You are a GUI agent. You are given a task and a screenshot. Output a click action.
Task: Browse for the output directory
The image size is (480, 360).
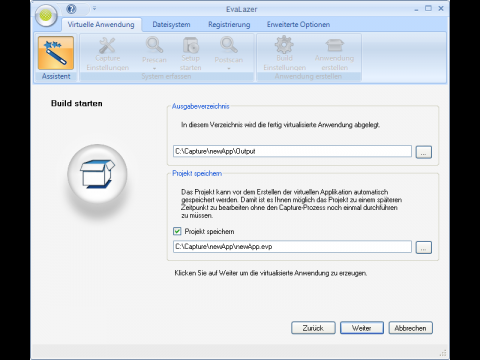click(424, 152)
